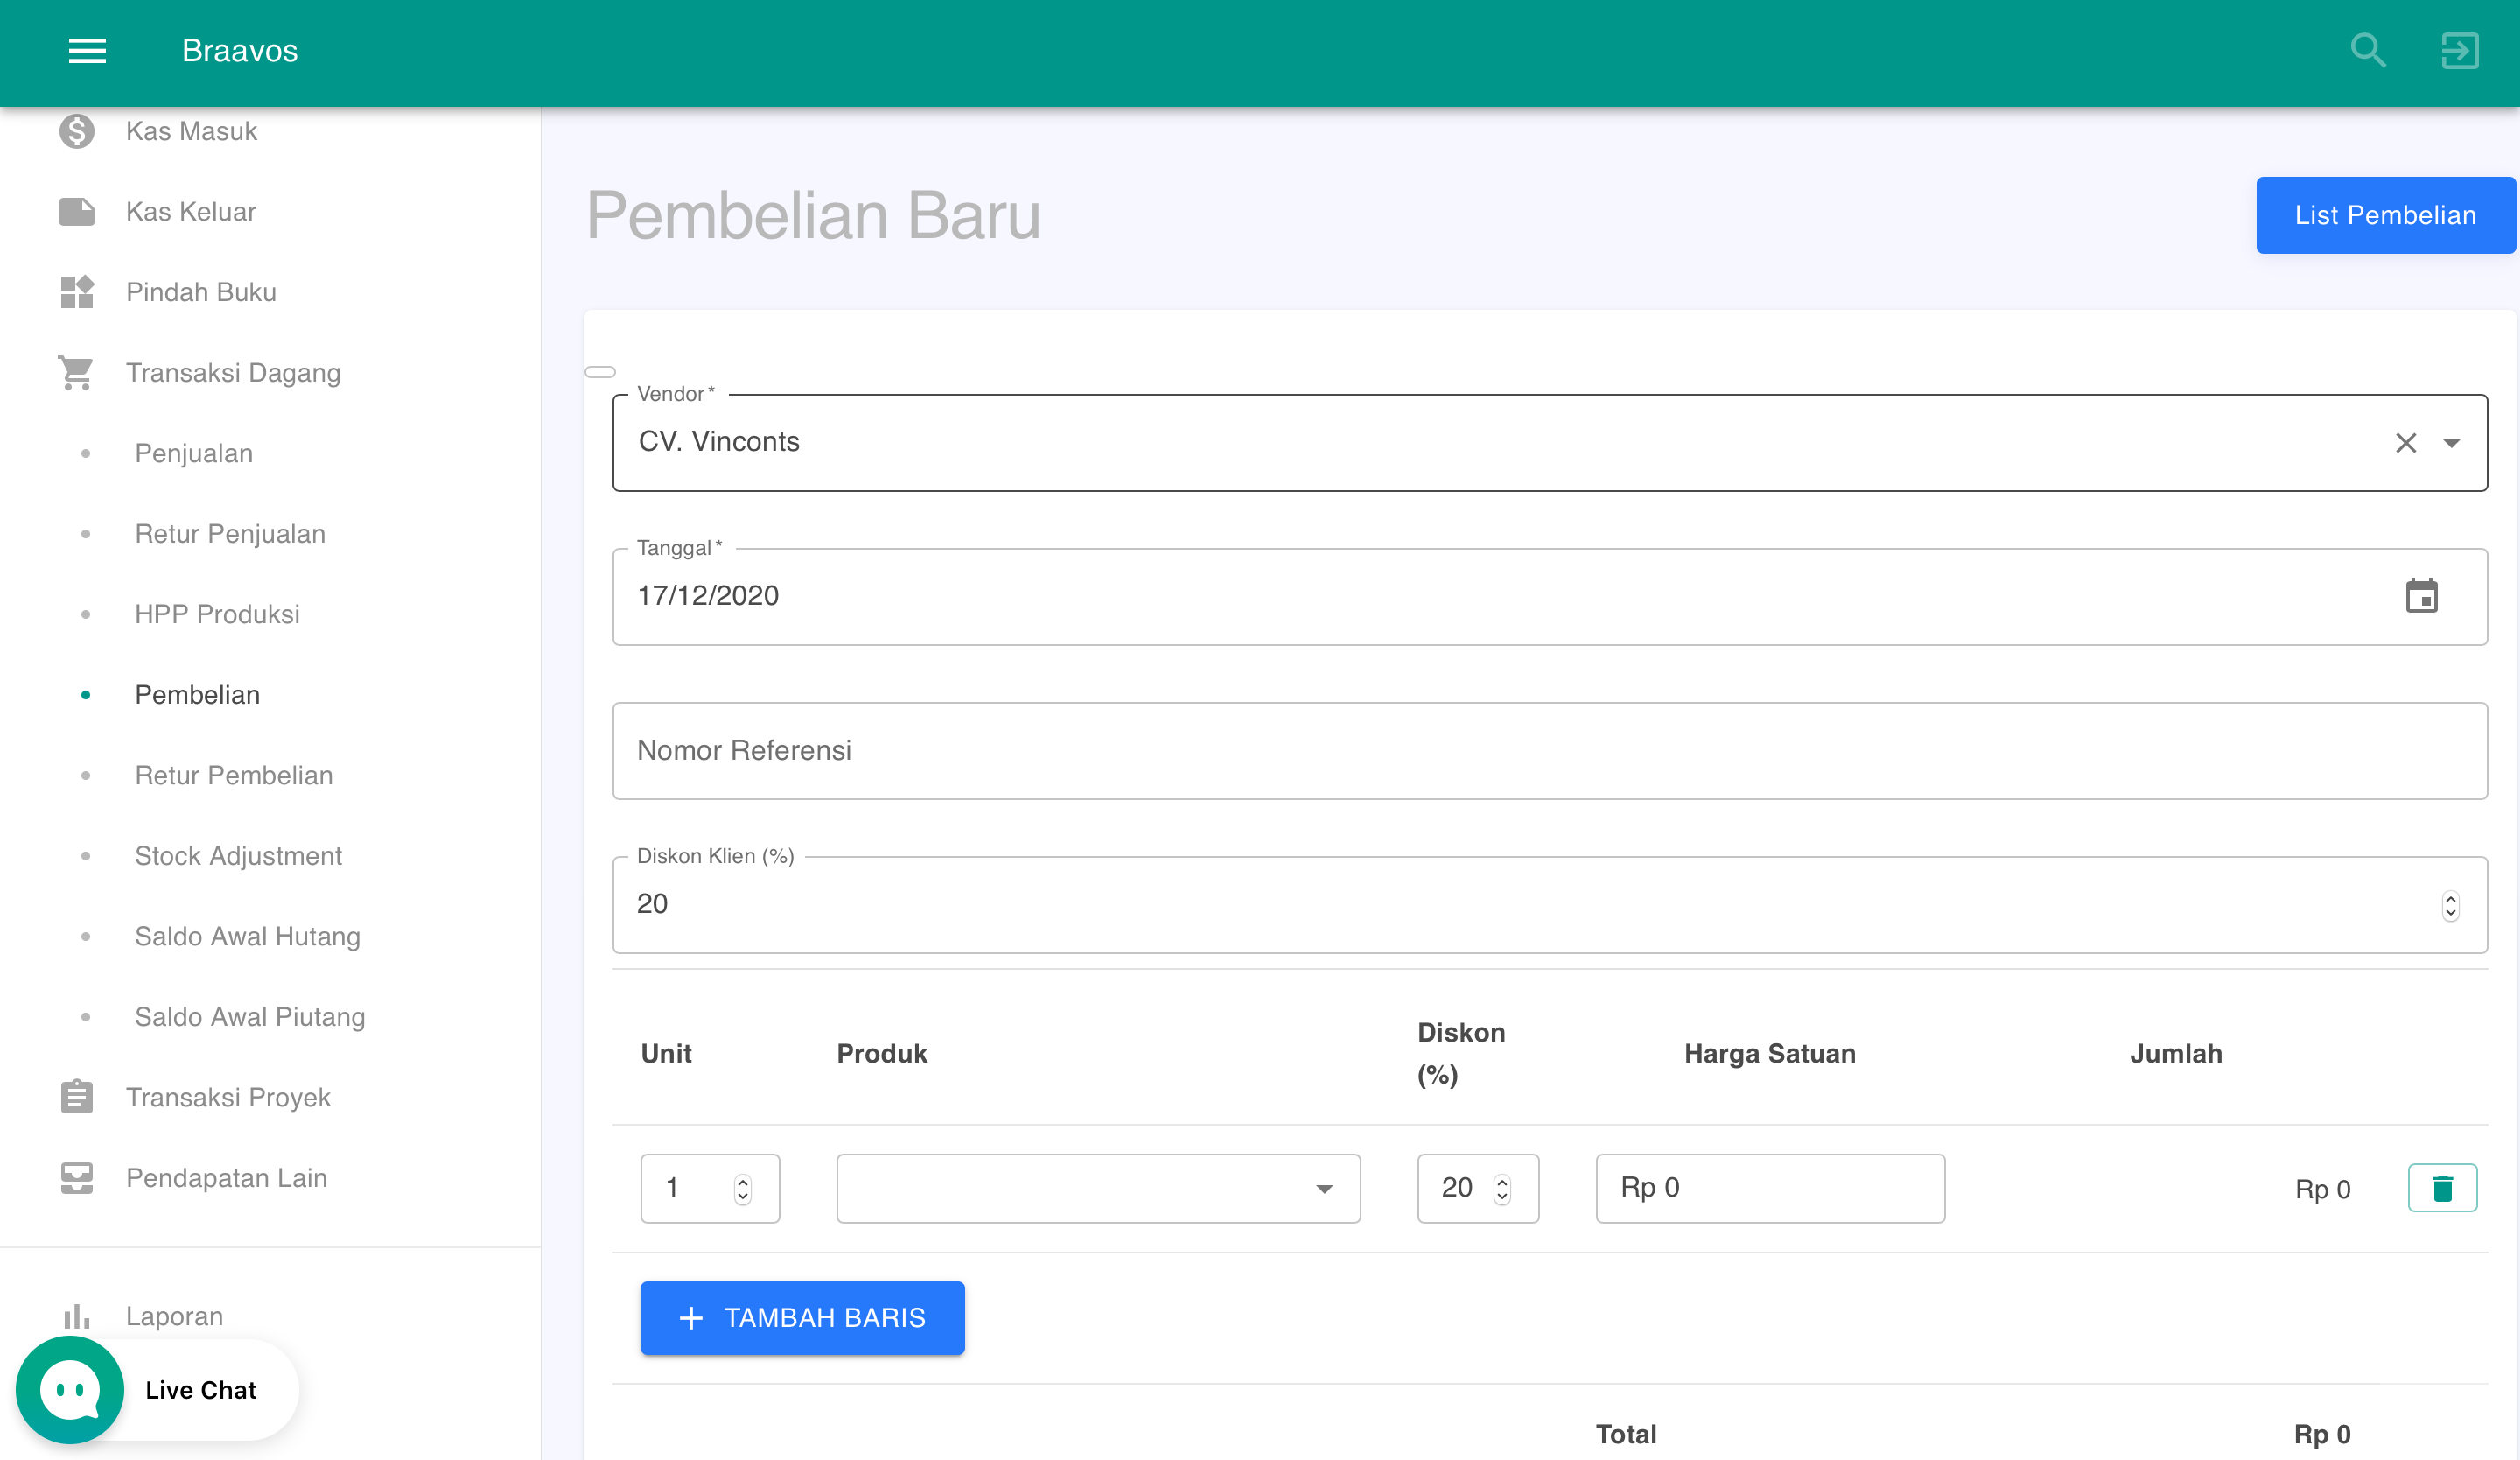Open the date picker calendar icon
Screen dimensions: 2520x1460
(x=2423, y=596)
